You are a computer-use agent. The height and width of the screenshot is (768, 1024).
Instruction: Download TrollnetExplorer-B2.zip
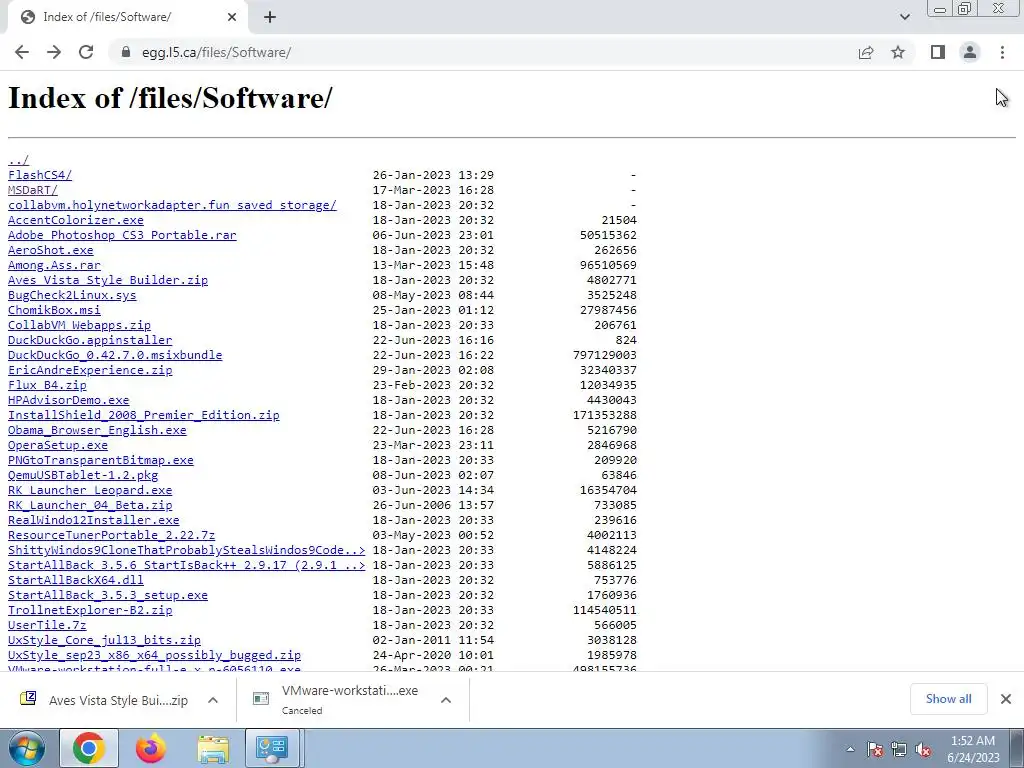click(x=90, y=611)
